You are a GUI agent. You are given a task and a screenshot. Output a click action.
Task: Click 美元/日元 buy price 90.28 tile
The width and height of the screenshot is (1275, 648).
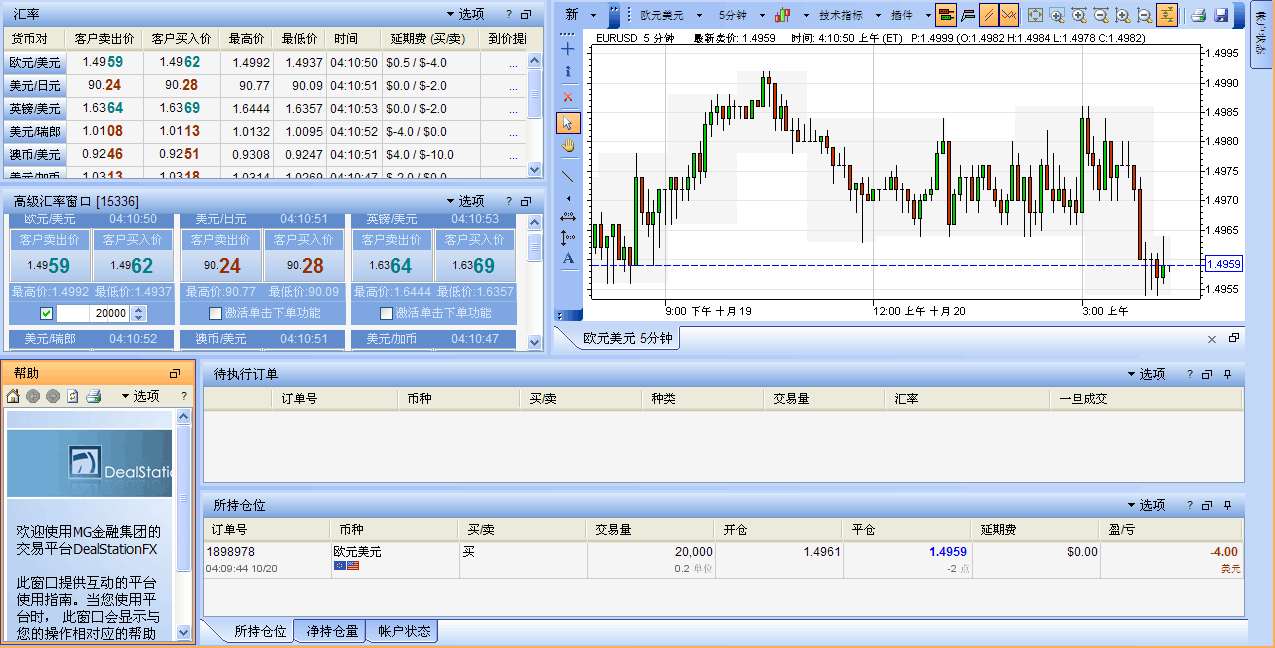[304, 256]
